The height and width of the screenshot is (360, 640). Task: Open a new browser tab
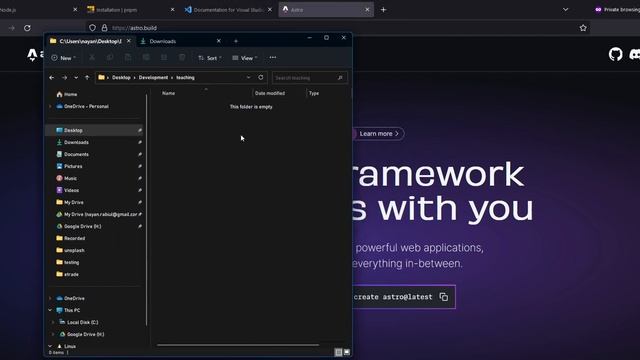pyautogui.click(x=383, y=9)
